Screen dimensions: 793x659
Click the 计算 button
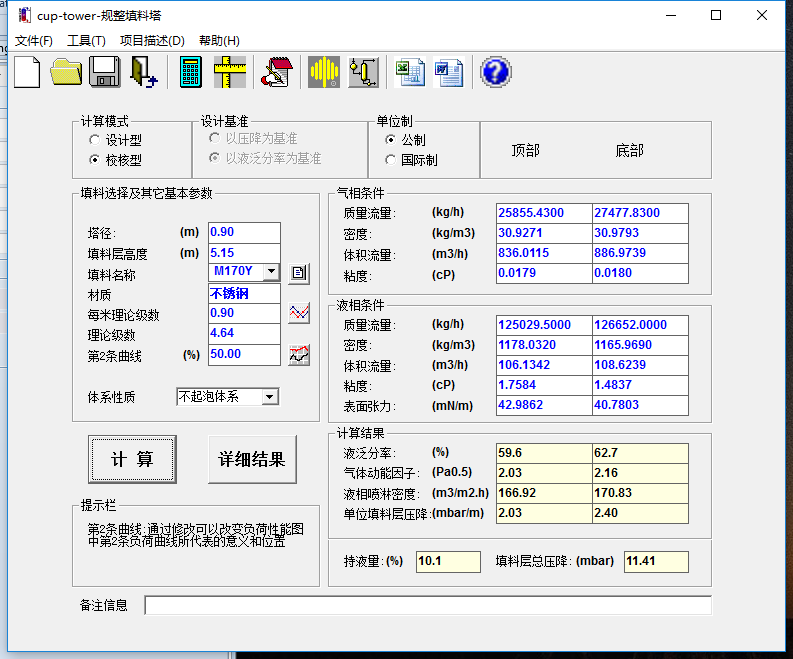(133, 459)
